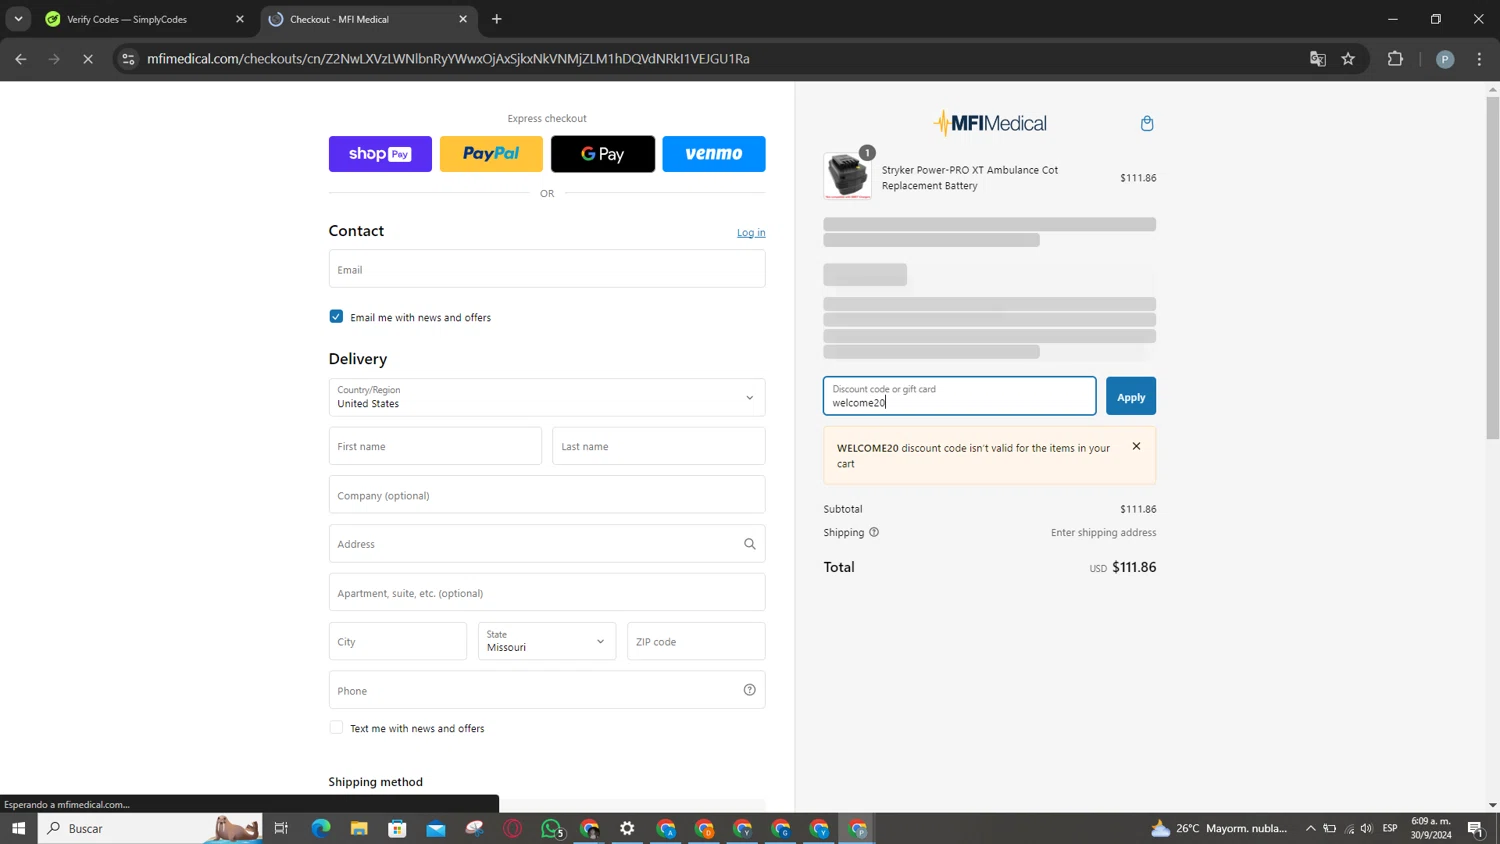Viewport: 1500px width, 844px height.
Task: Apply the discount code
Action: [1130, 397]
